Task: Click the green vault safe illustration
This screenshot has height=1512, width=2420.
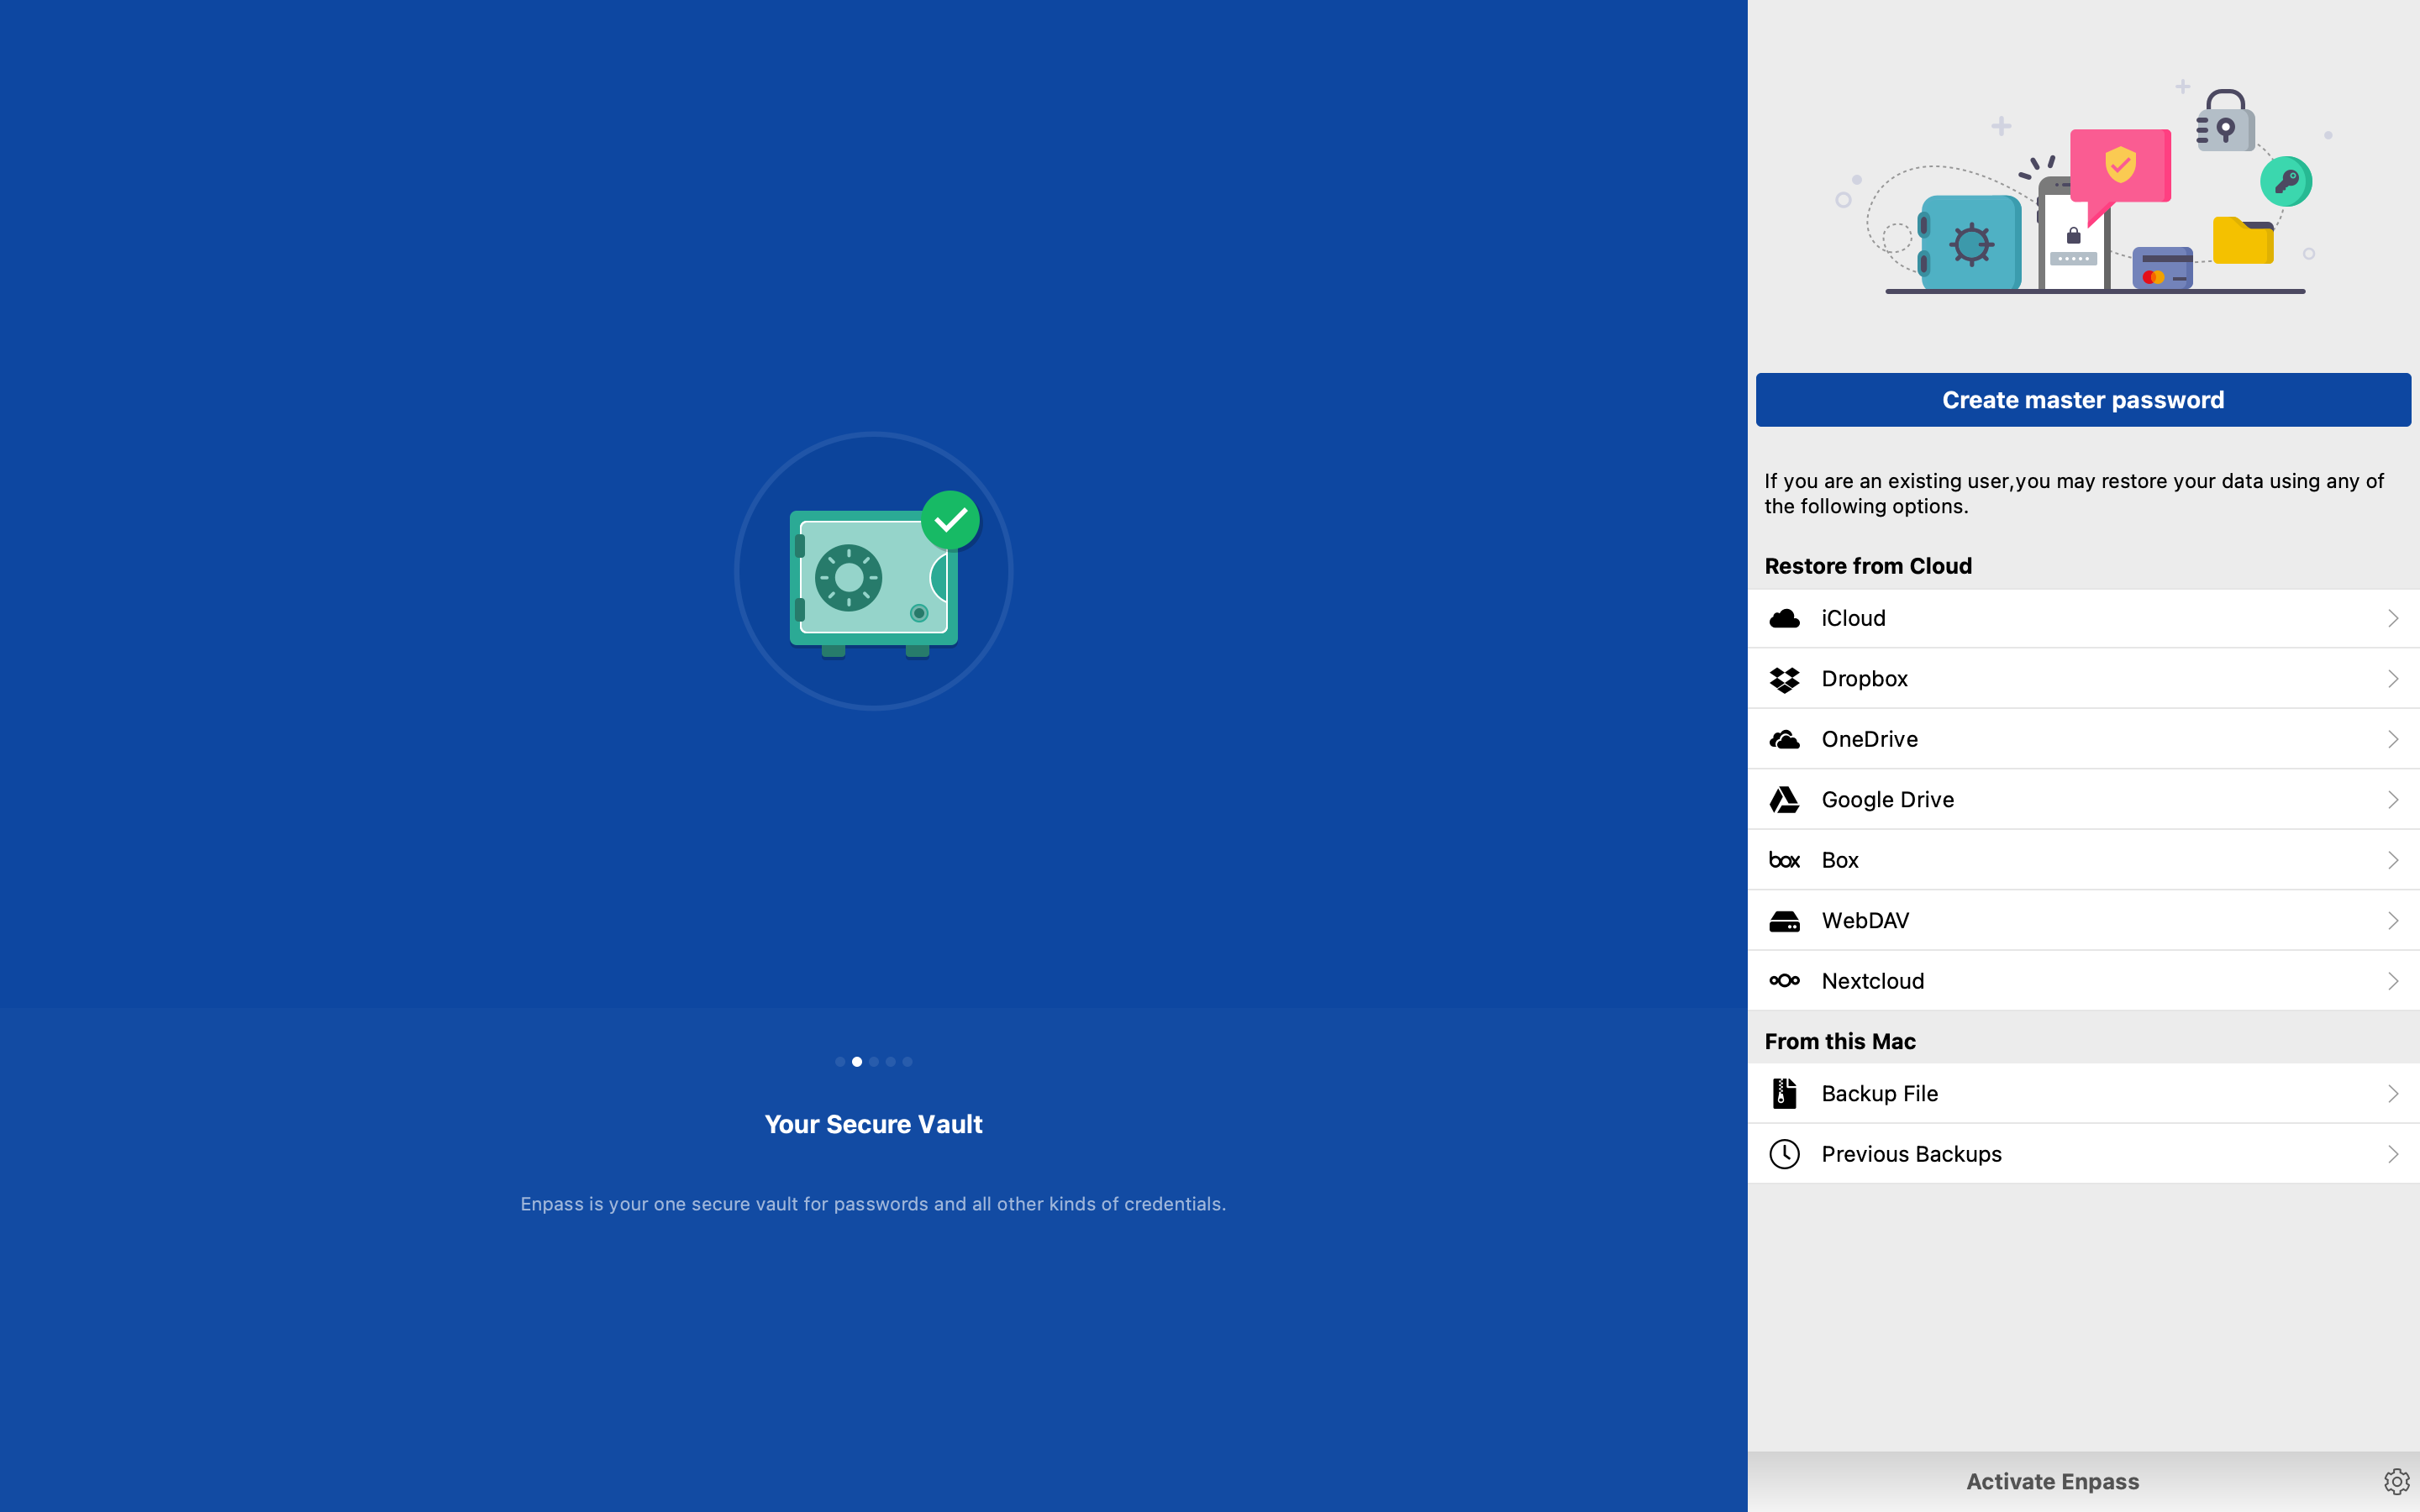Action: pyautogui.click(x=873, y=571)
